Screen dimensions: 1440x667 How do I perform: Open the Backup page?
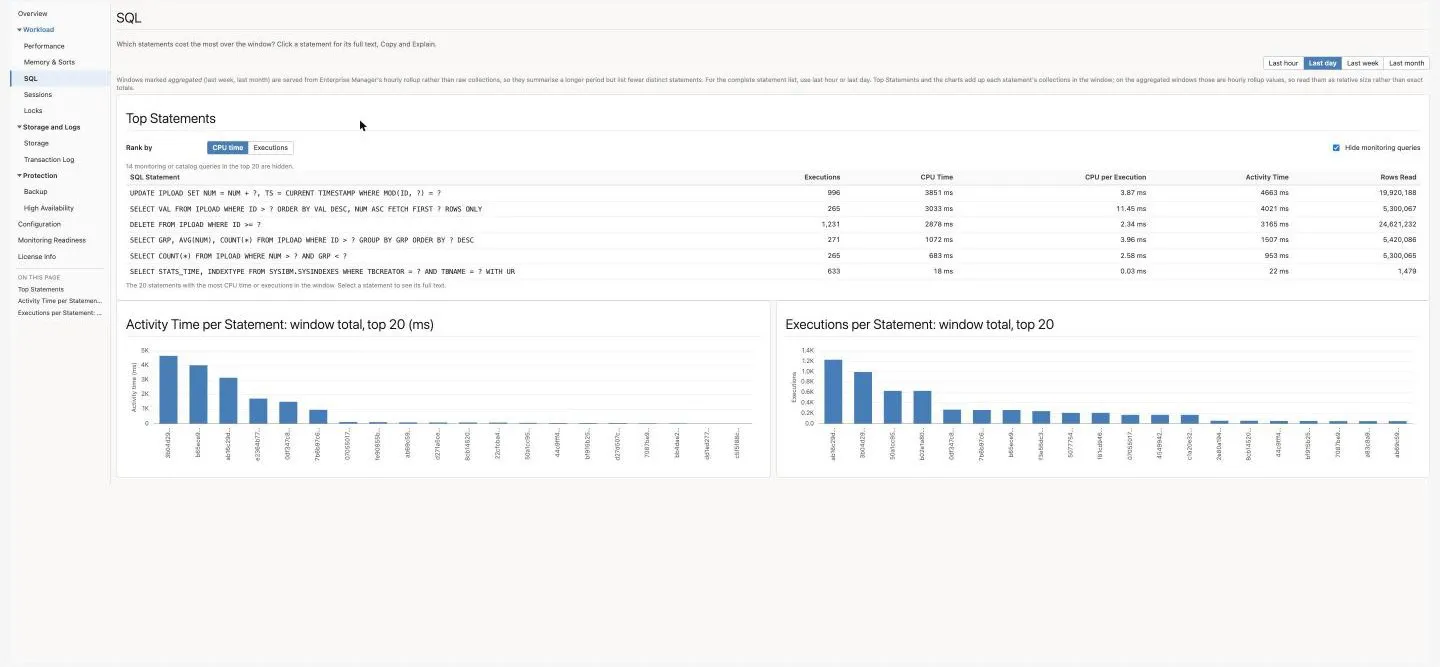click(35, 191)
